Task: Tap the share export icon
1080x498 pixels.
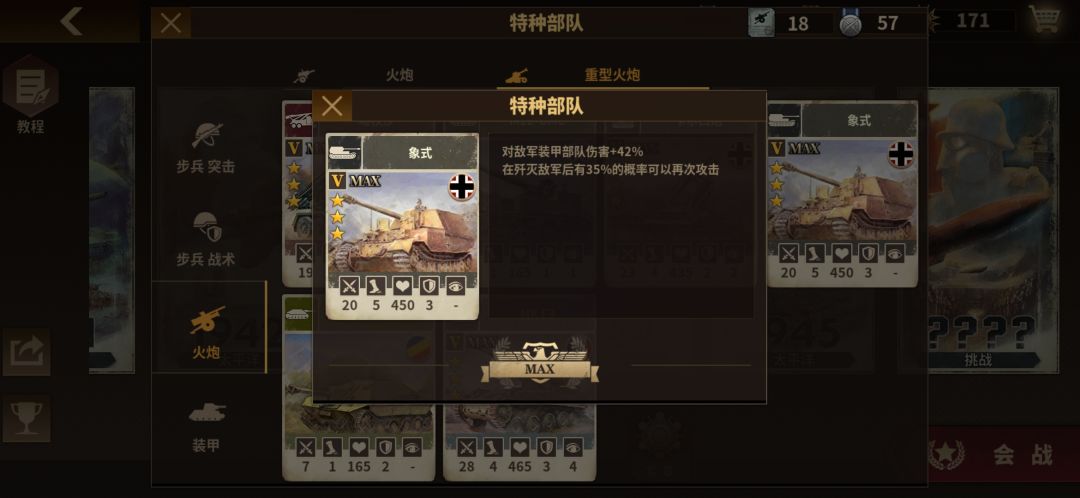Action: (27, 352)
